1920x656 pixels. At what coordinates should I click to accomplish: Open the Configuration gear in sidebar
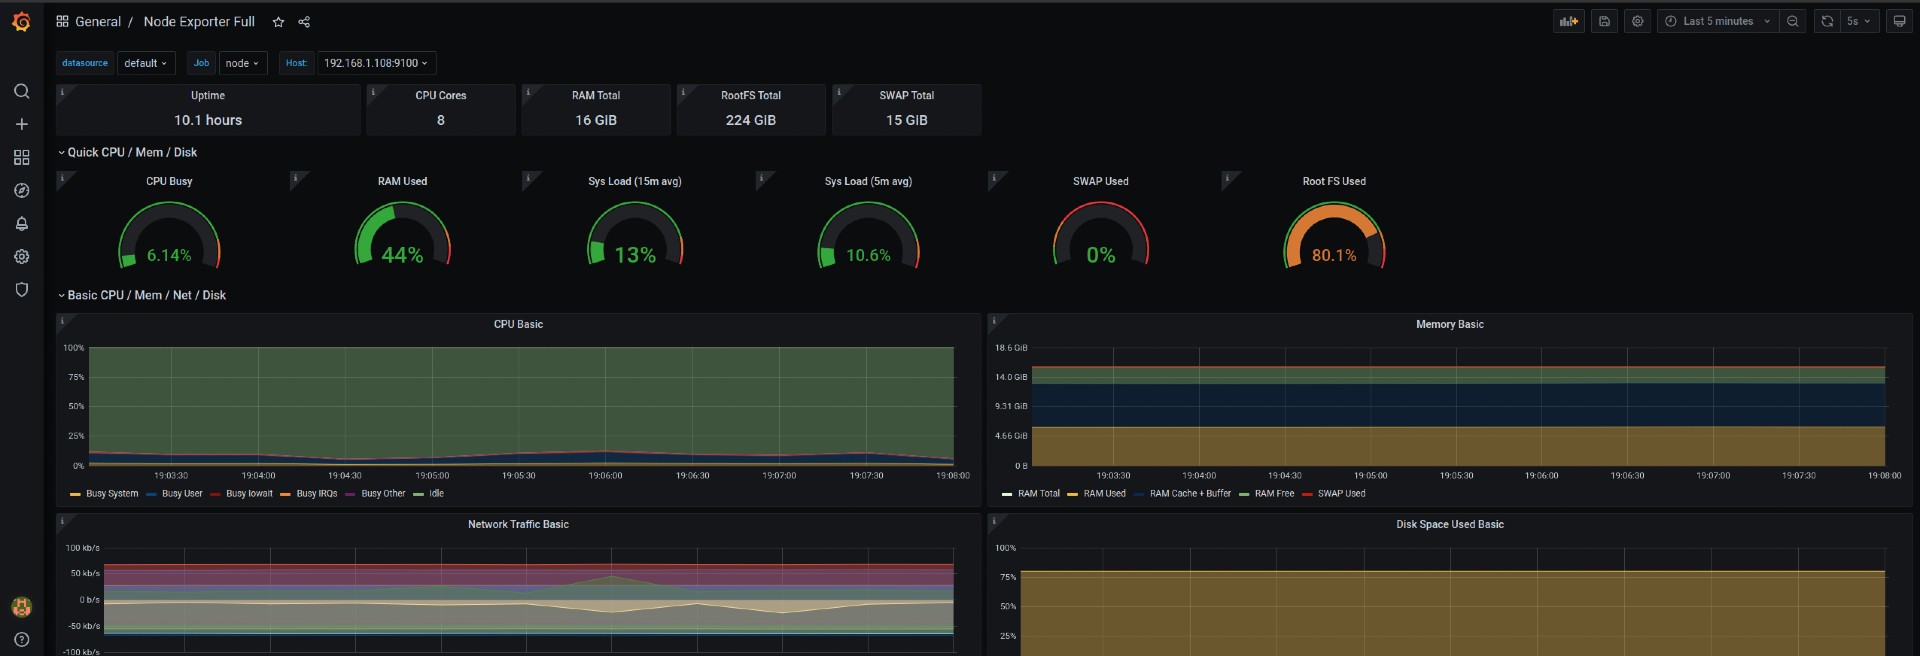21,256
